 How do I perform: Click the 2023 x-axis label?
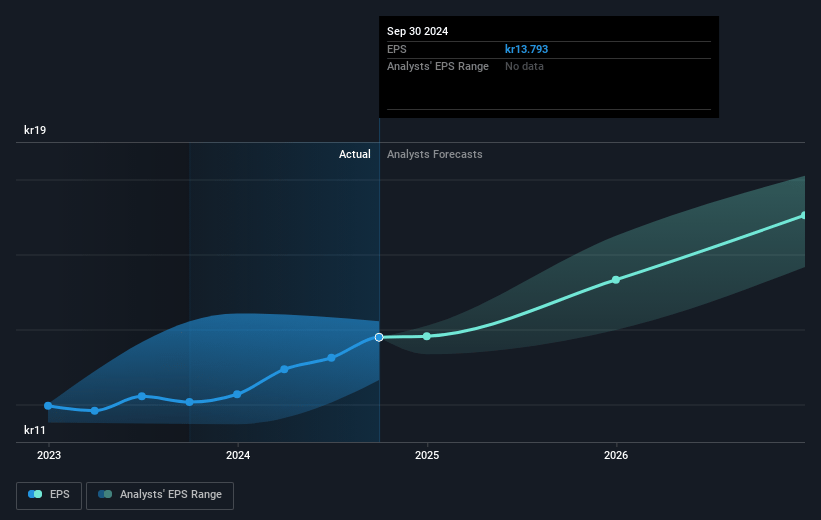[49, 456]
